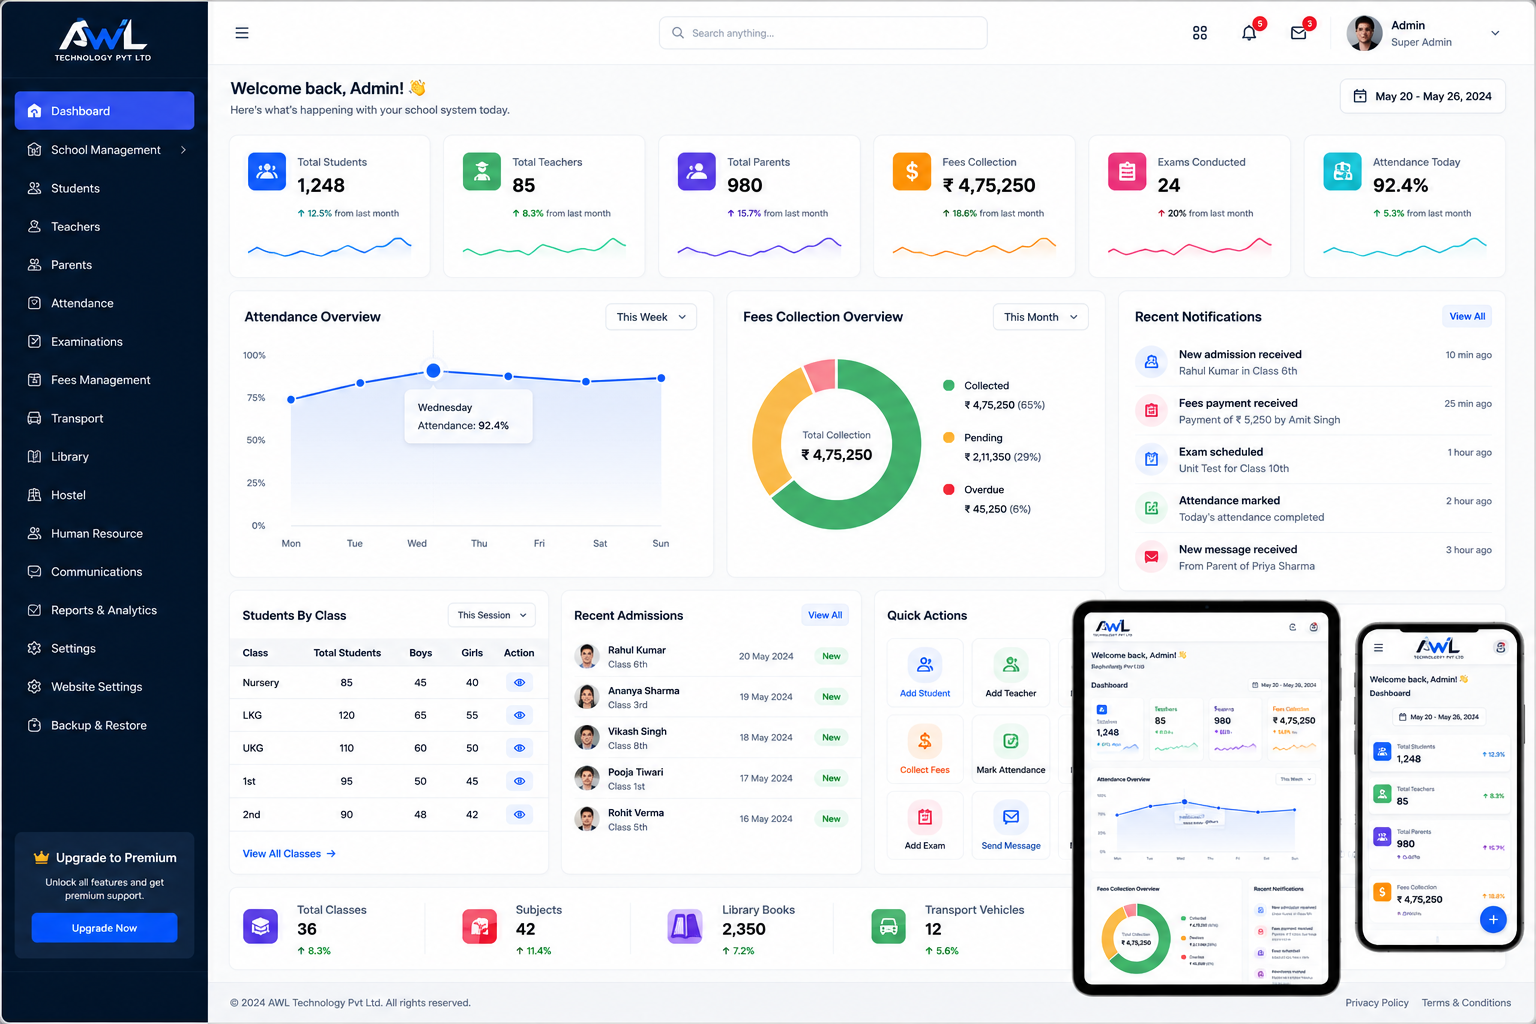The image size is (1536, 1024).
Task: View the UKG class row eye icon
Action: 519,748
